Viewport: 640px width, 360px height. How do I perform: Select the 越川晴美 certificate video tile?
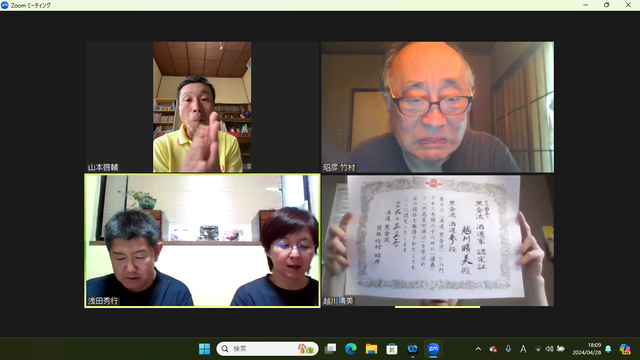point(438,241)
